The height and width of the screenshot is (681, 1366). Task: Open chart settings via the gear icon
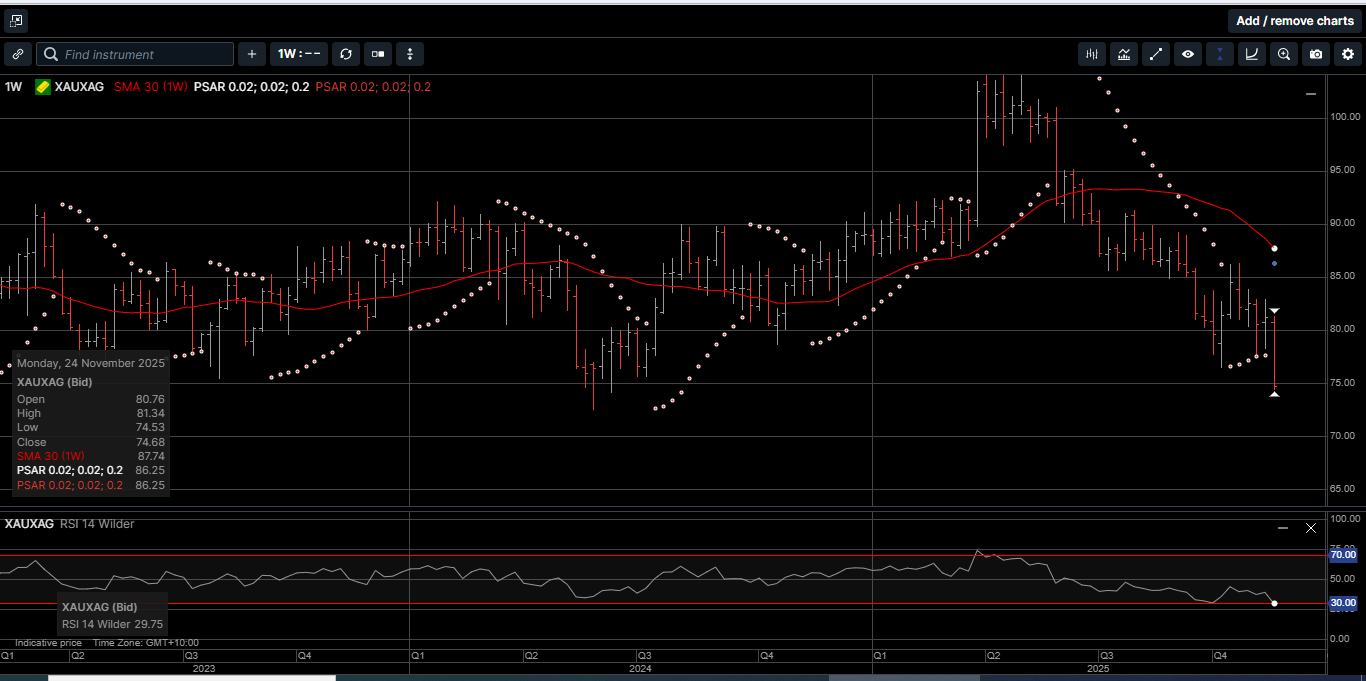tap(1347, 54)
